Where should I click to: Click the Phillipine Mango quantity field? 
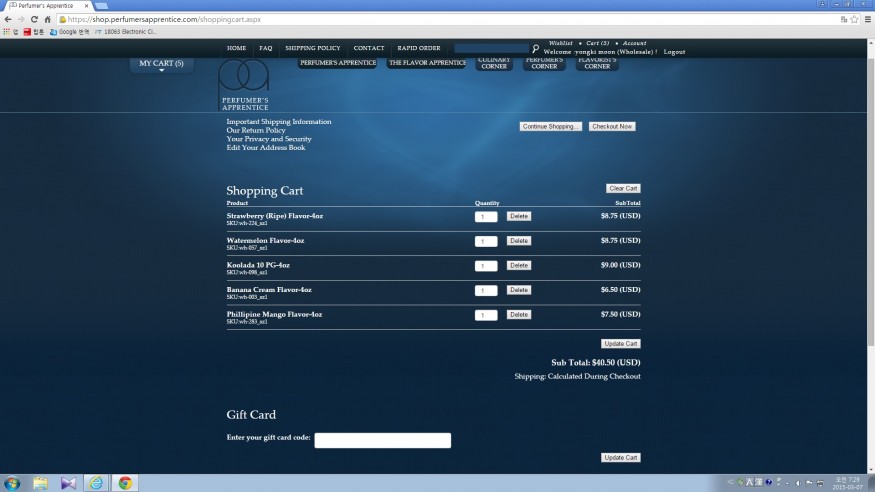486,315
